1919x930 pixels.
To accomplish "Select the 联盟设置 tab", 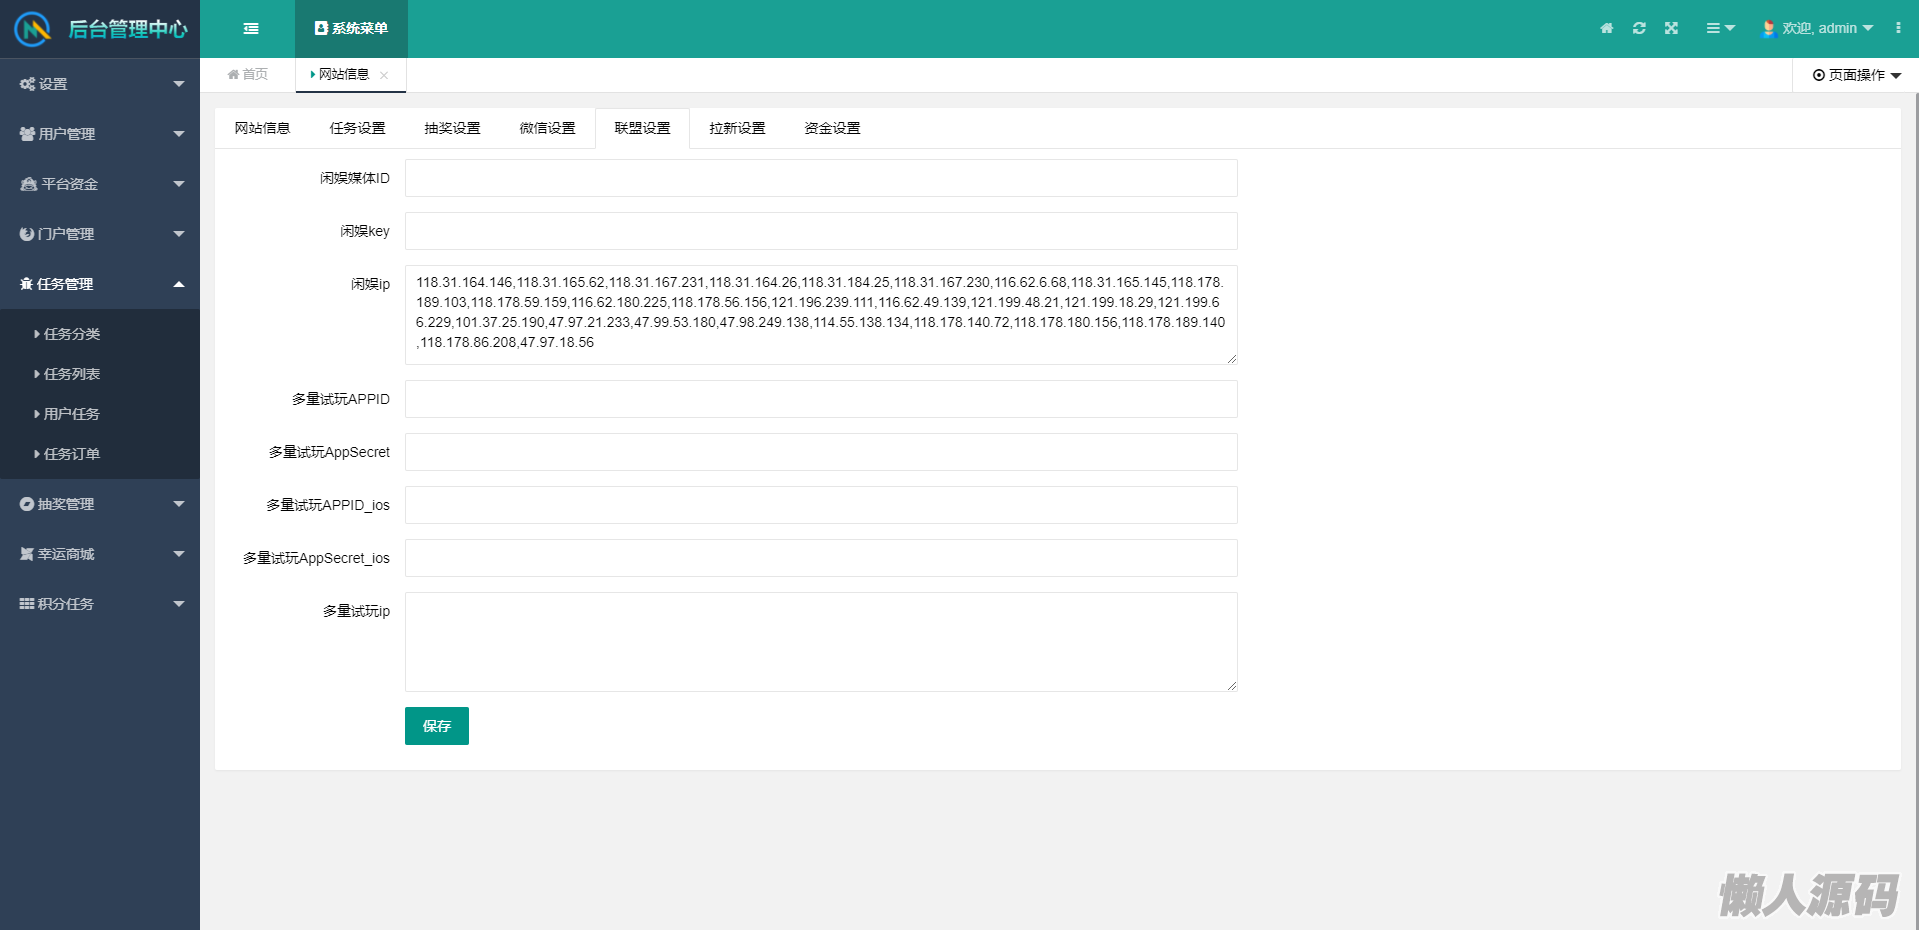I will pos(642,128).
